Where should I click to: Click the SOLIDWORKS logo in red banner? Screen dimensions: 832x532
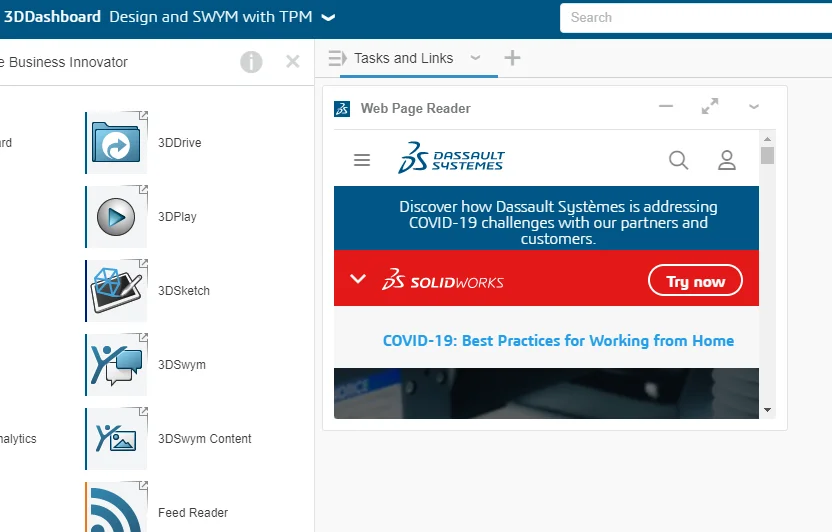[x=443, y=279]
